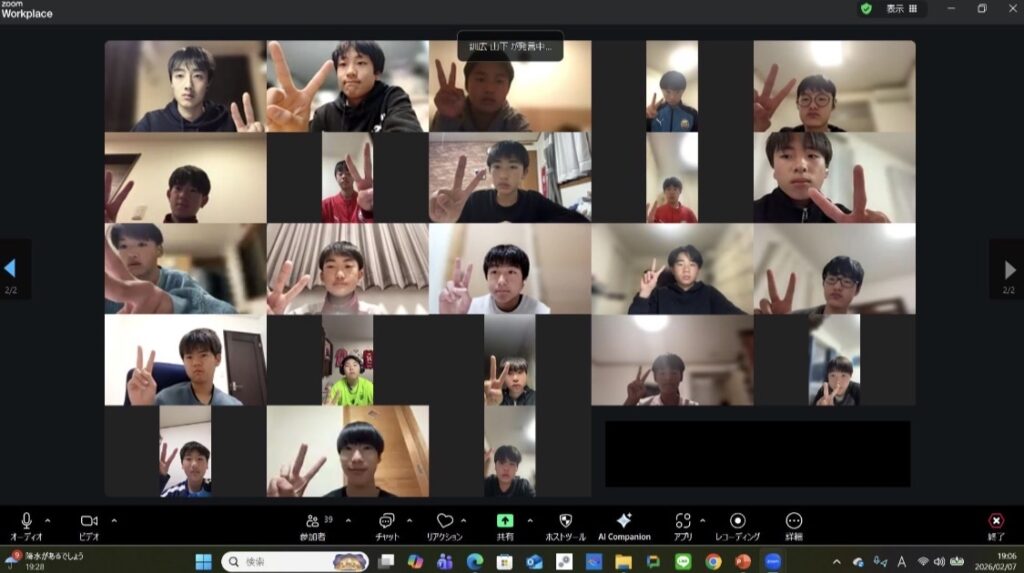Screen dimensions: 1024x573
Task: Open the 参加者 participants panel
Action: click(313, 522)
